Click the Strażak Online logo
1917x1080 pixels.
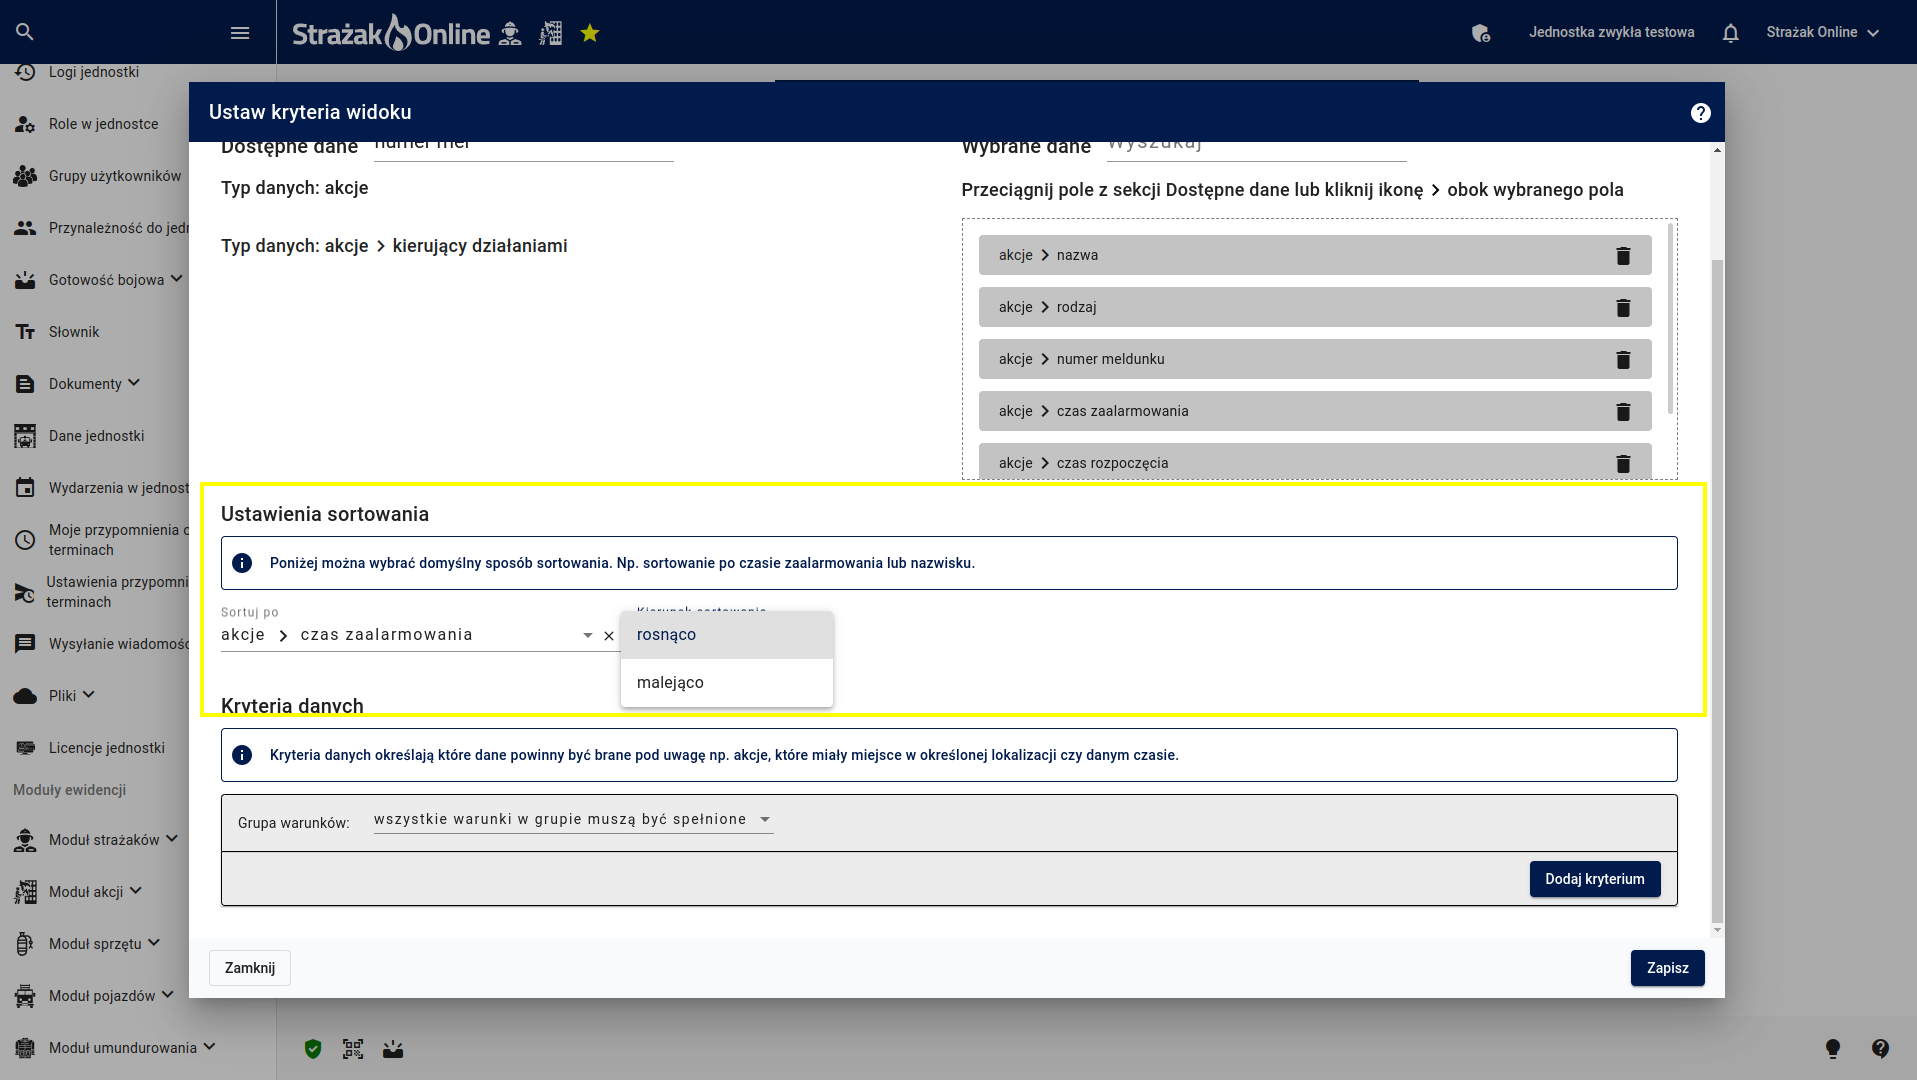391,33
